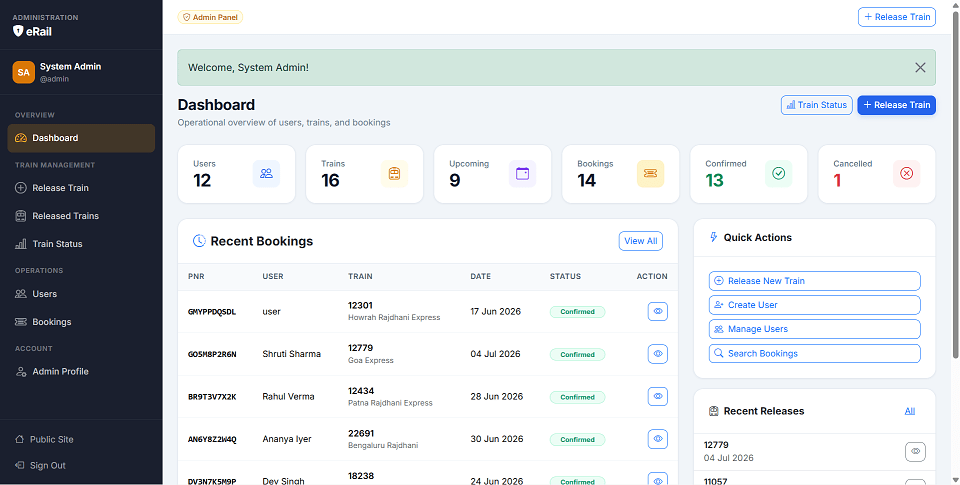Click the Trains count card
Viewport: 960px width, 485px height.
pyautogui.click(x=364, y=174)
